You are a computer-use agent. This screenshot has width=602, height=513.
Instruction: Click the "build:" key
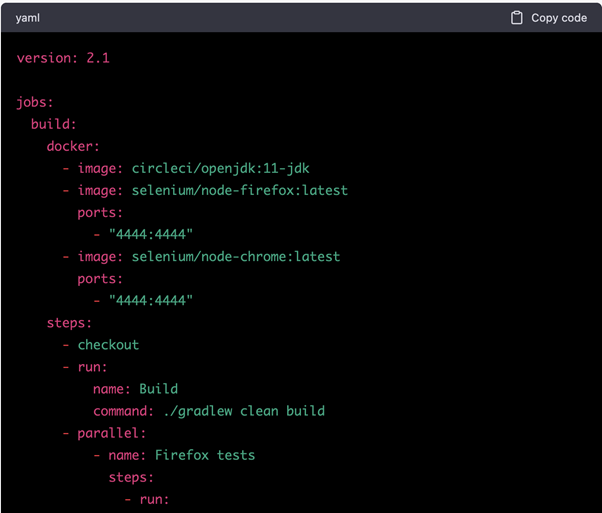[54, 124]
